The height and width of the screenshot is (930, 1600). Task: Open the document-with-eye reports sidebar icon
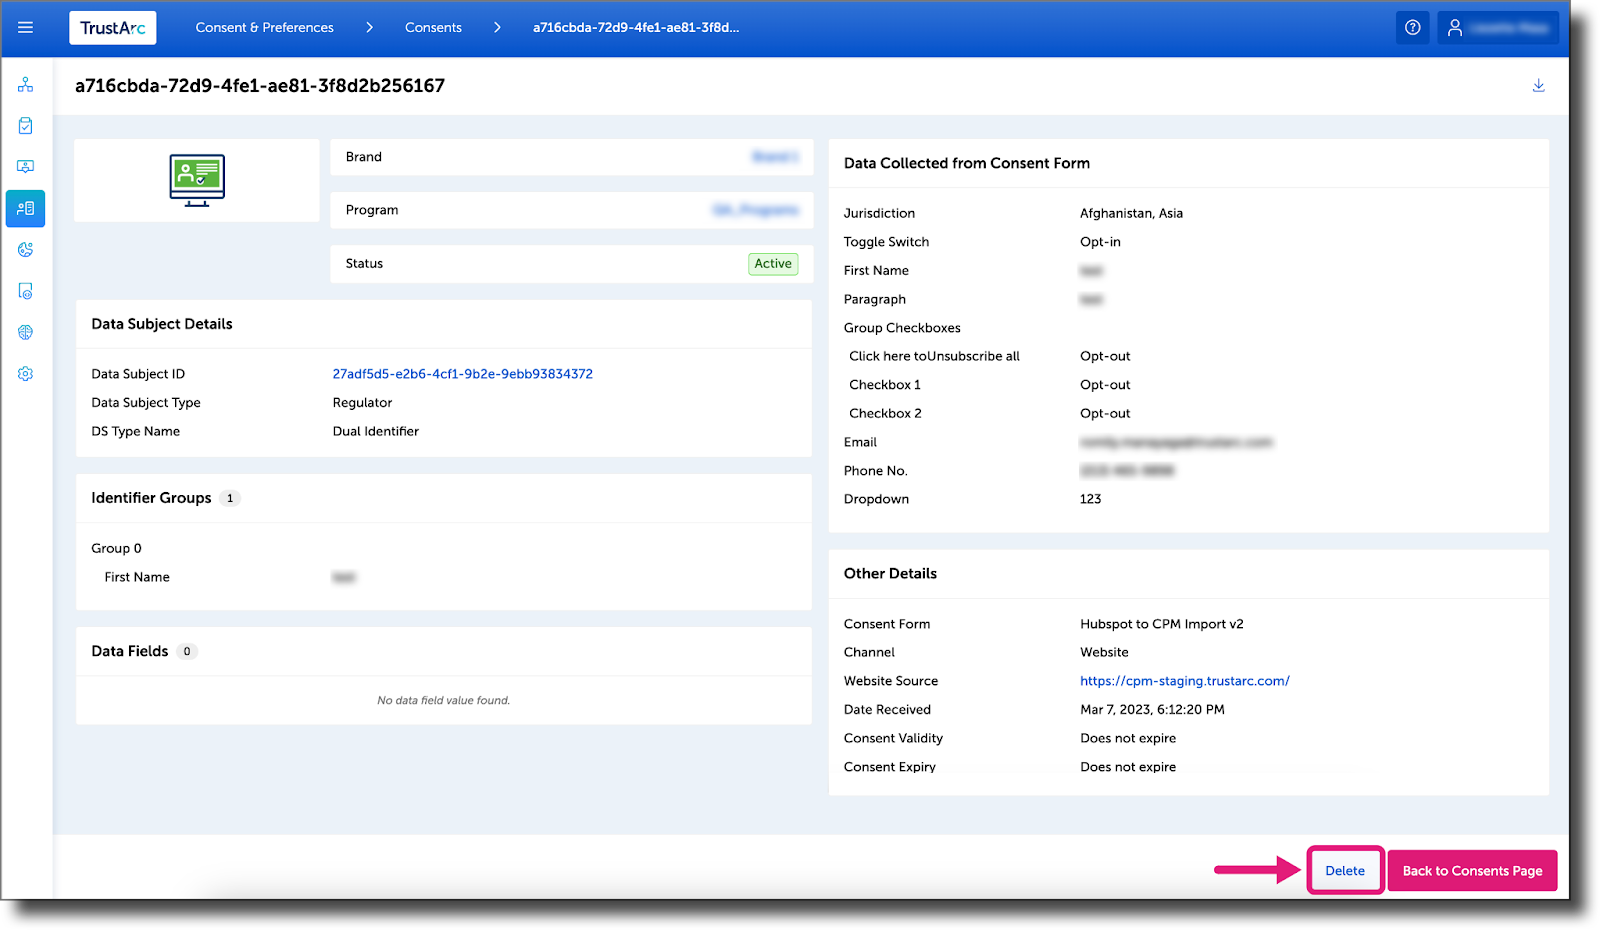tap(25, 291)
